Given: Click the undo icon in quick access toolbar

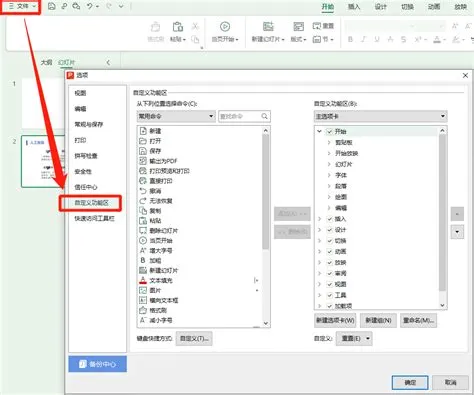Looking at the screenshot, I should pyautogui.click(x=90, y=6).
